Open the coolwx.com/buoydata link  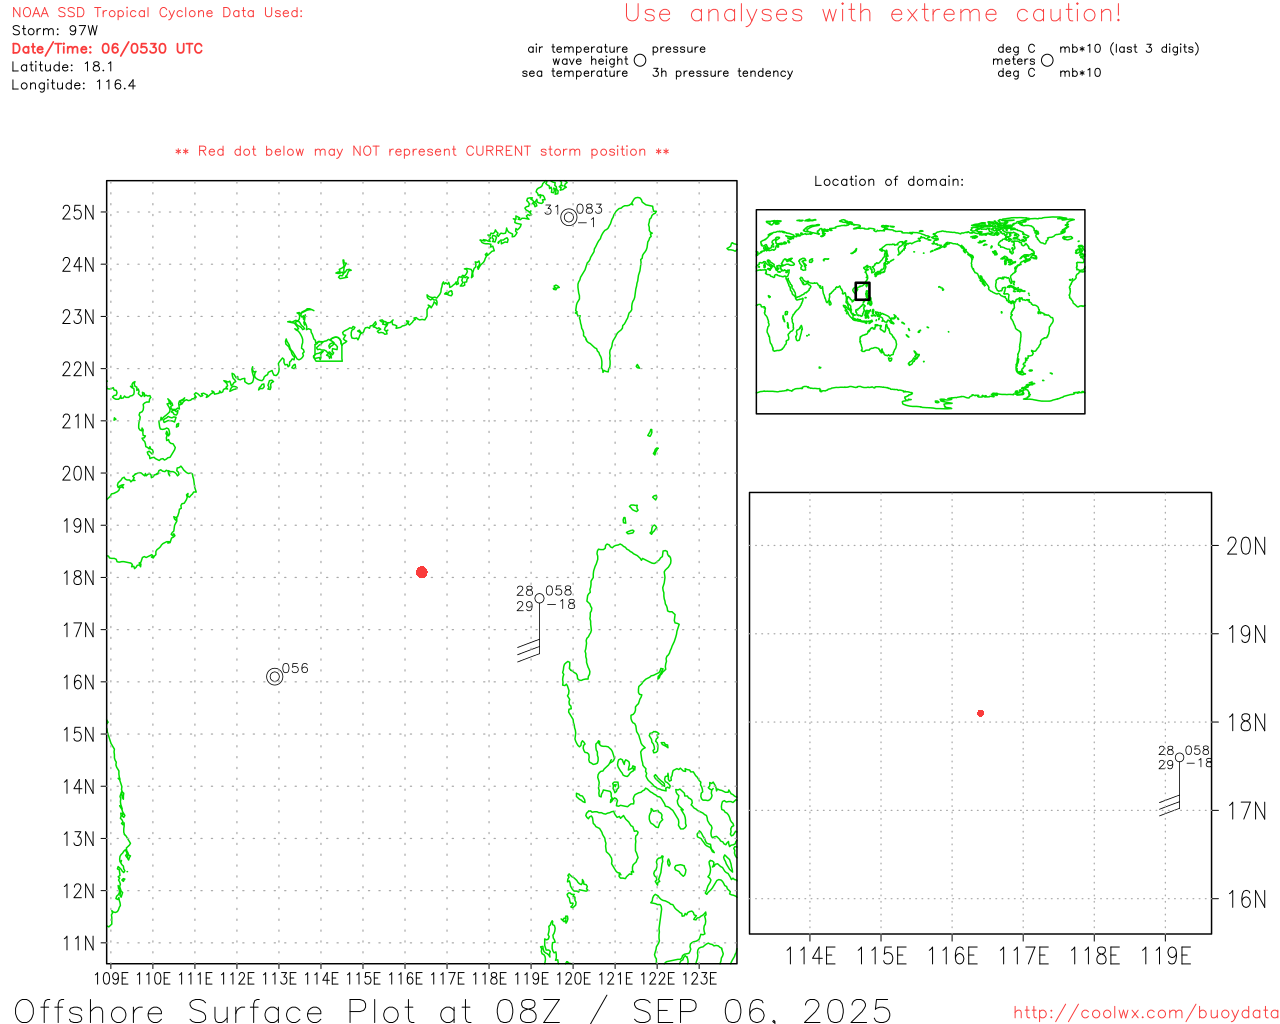click(1146, 1013)
